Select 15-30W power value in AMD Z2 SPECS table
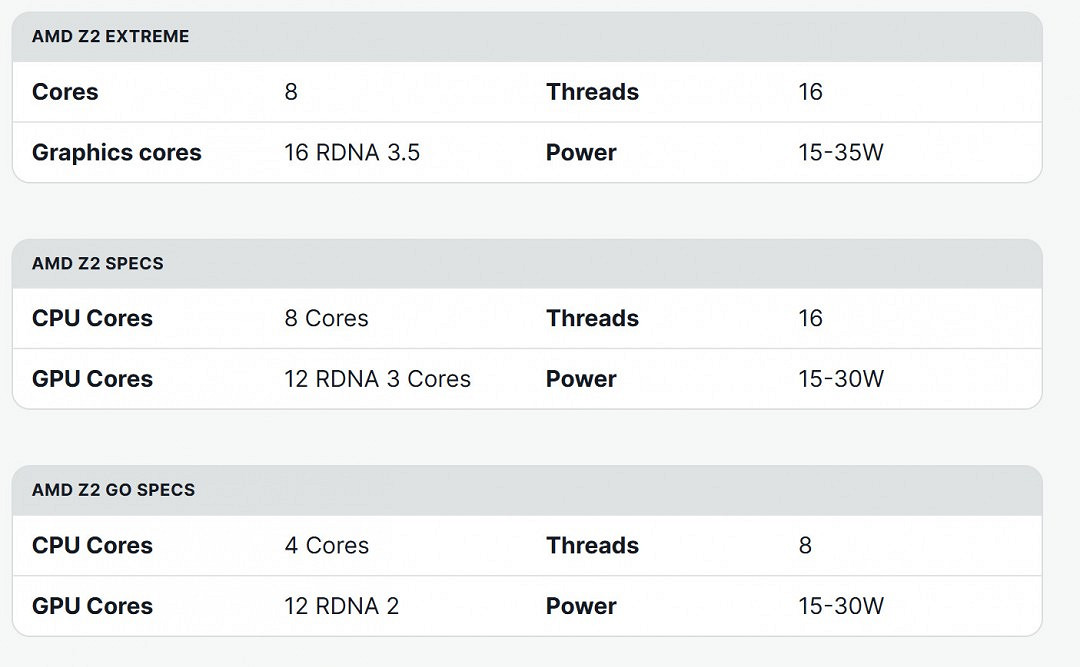The image size is (1080, 667). click(841, 379)
